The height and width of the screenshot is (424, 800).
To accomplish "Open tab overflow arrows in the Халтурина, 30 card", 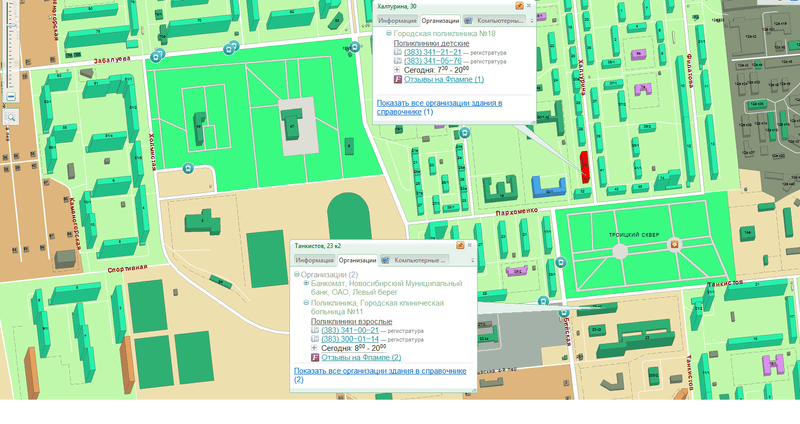I will [531, 21].
